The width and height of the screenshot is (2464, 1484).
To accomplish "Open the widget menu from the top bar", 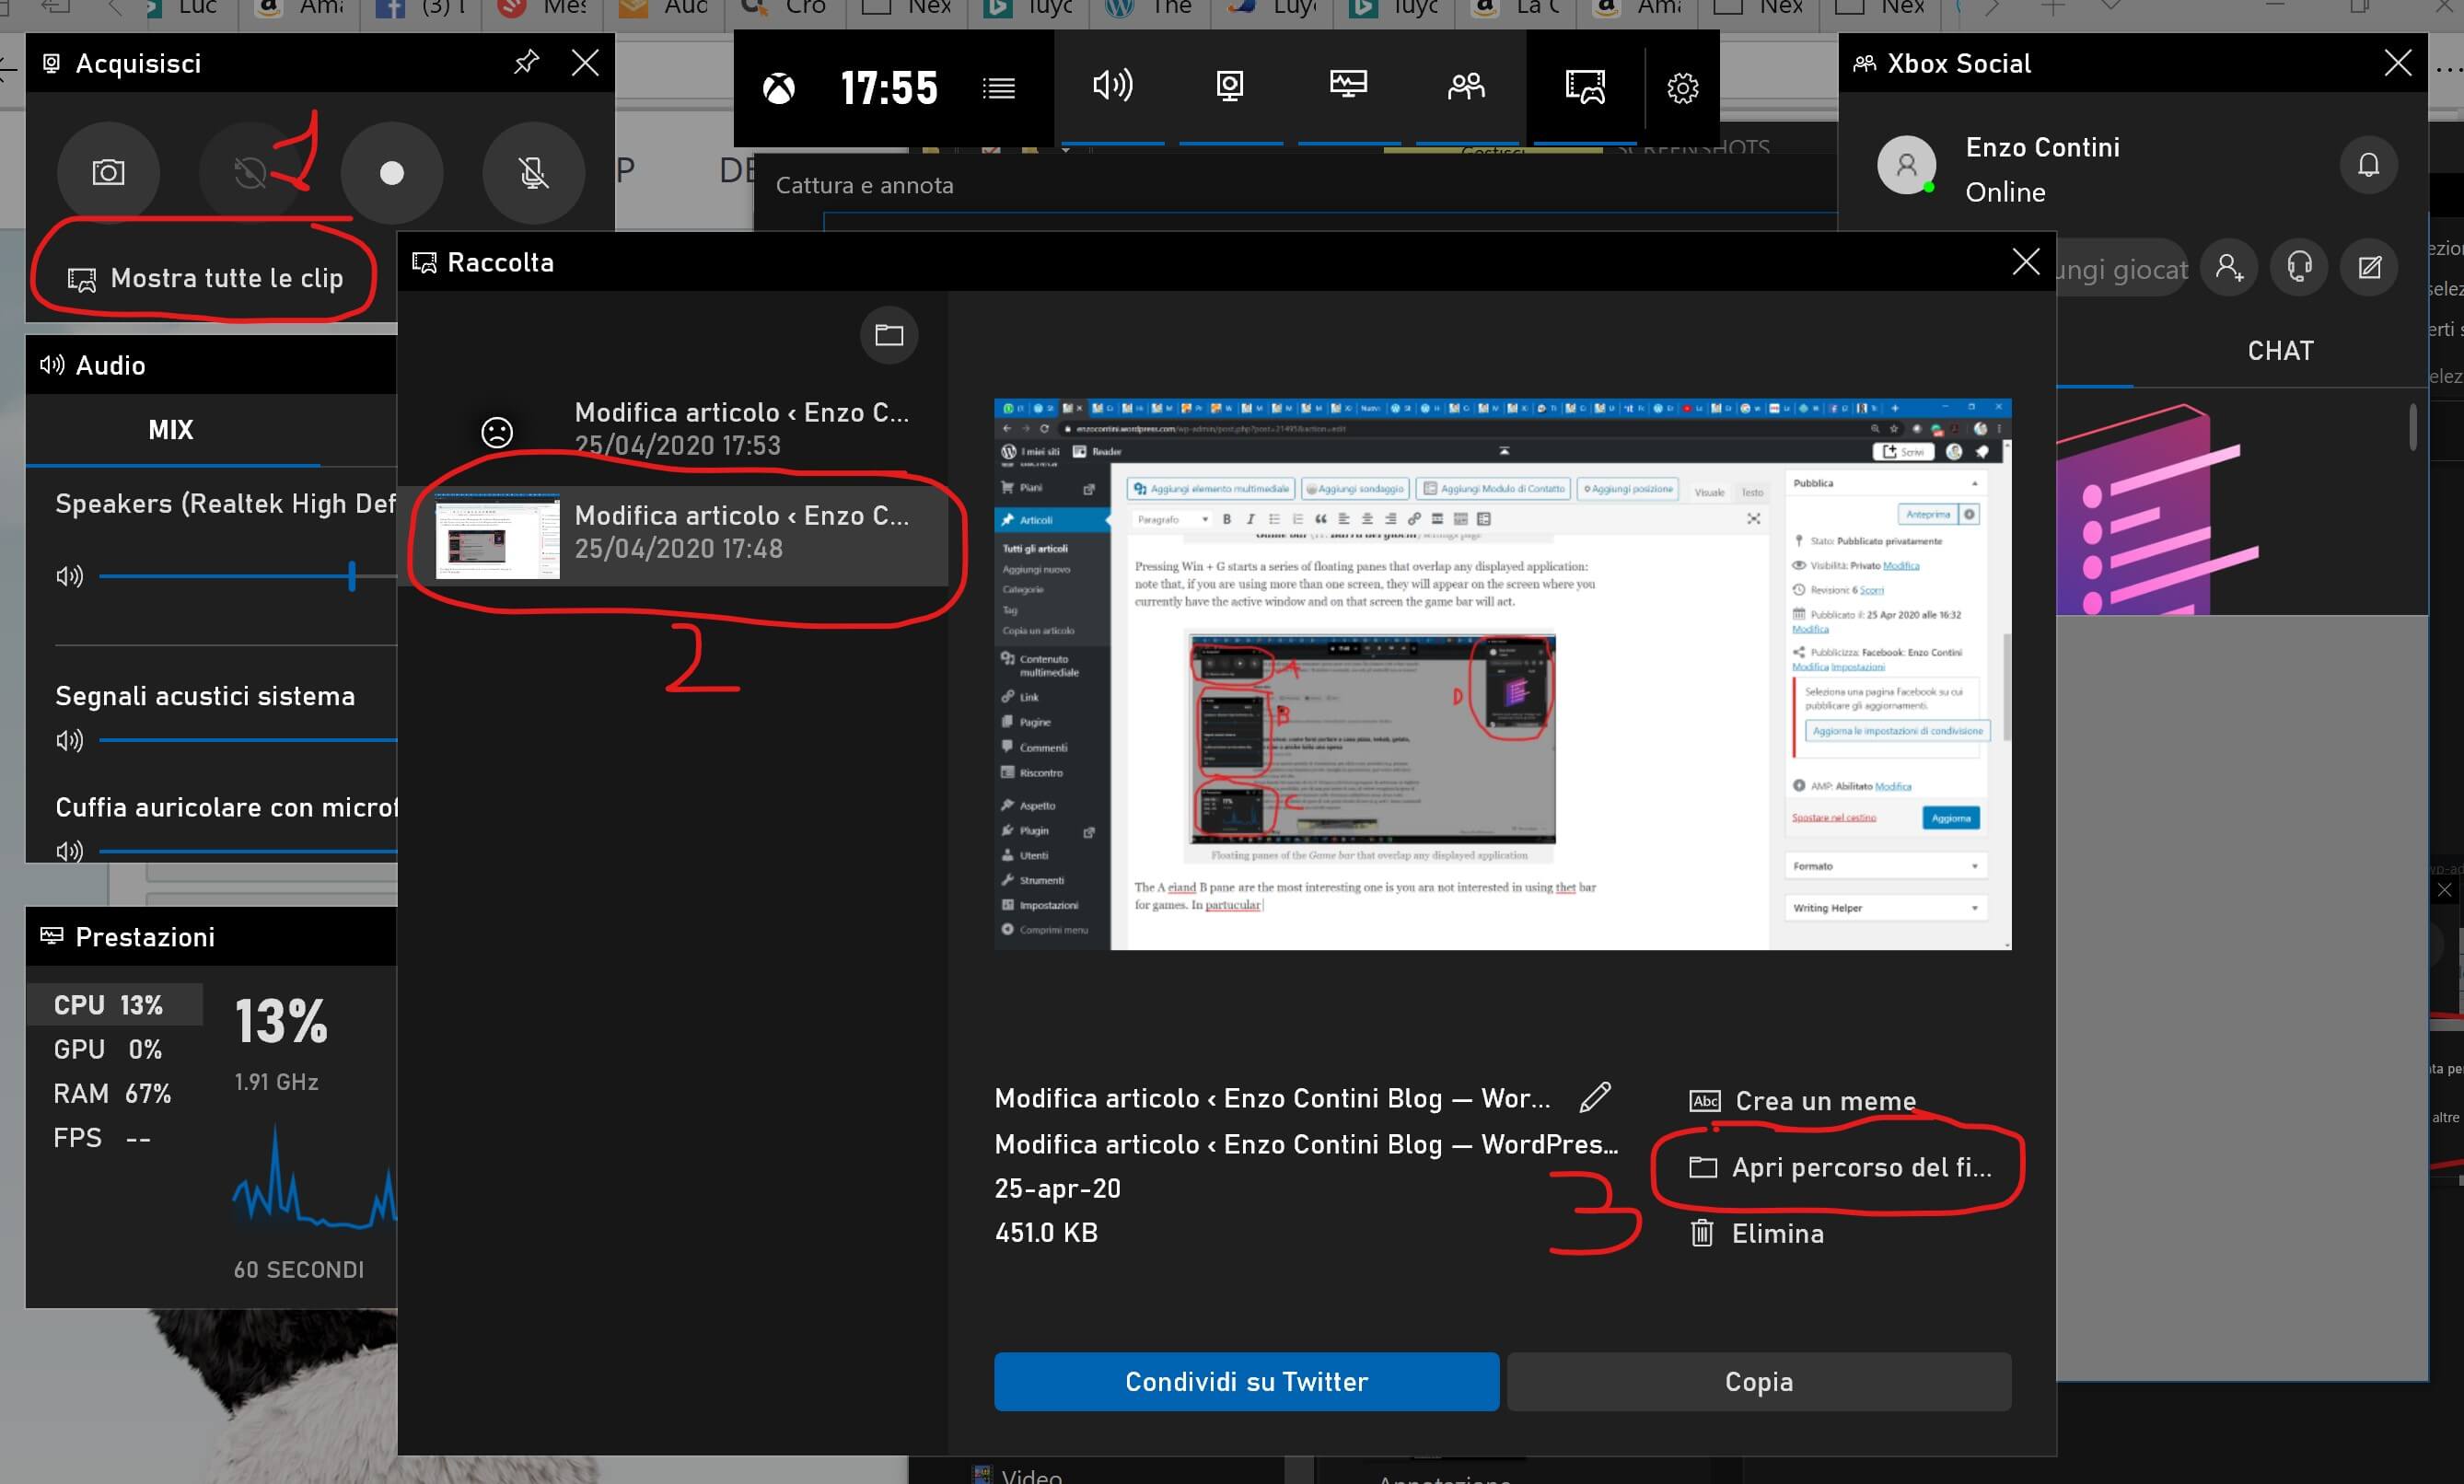I will (x=999, y=87).
